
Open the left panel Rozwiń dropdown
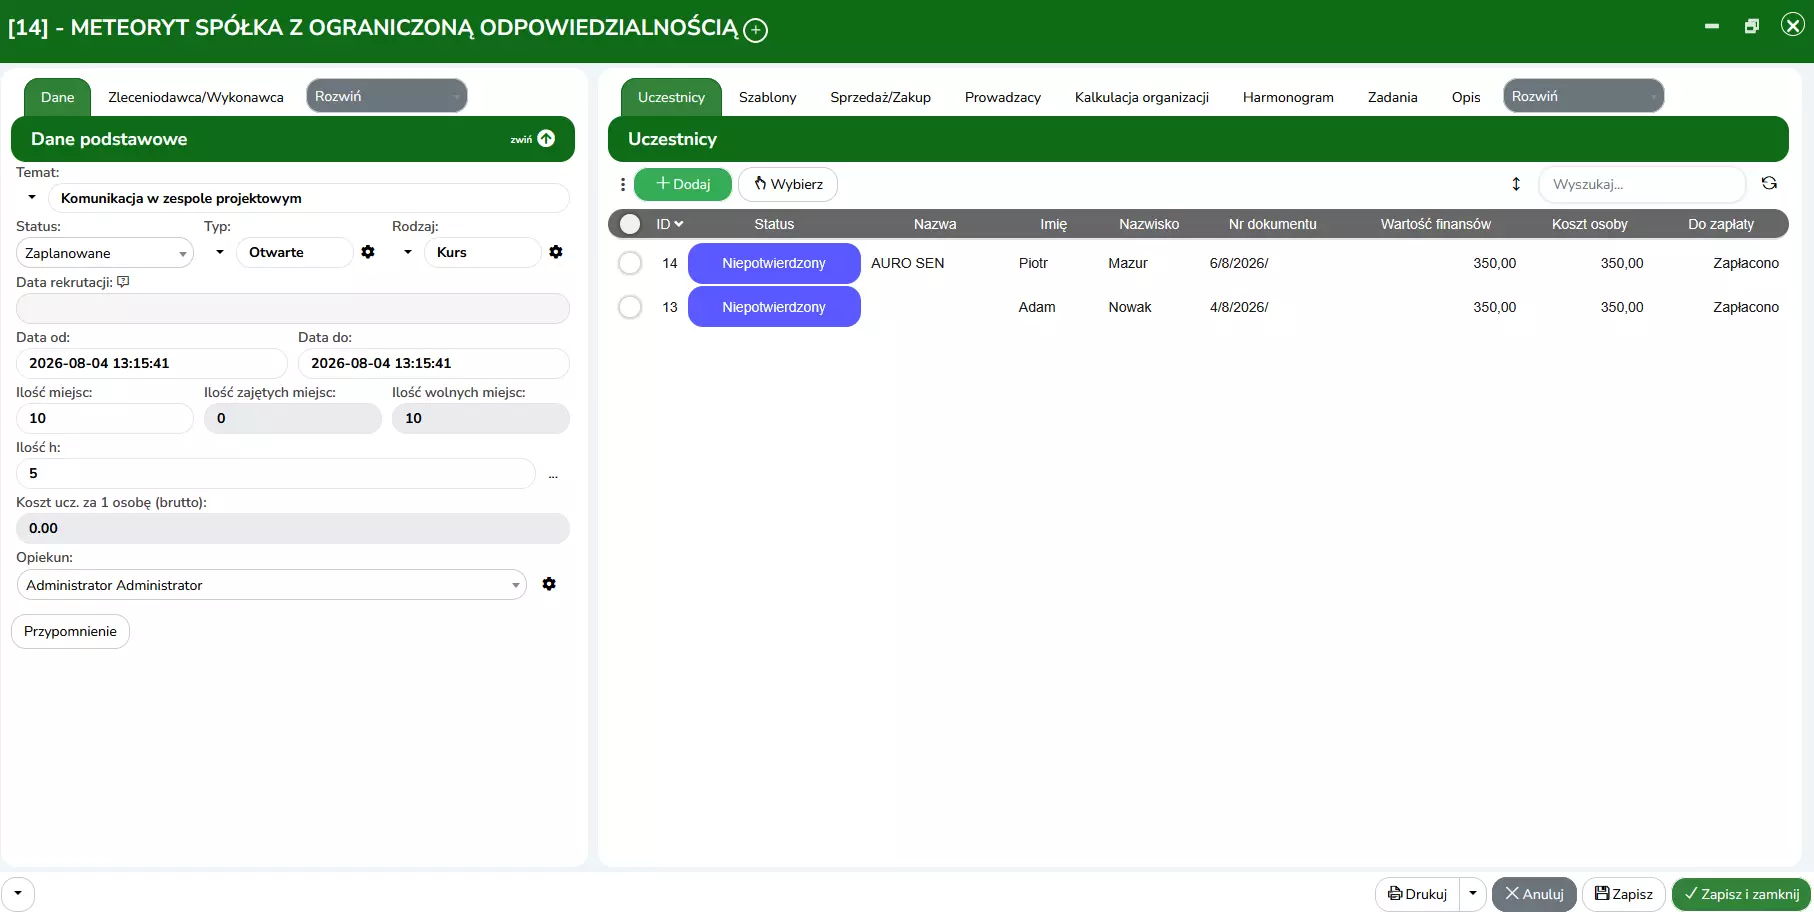[387, 96]
